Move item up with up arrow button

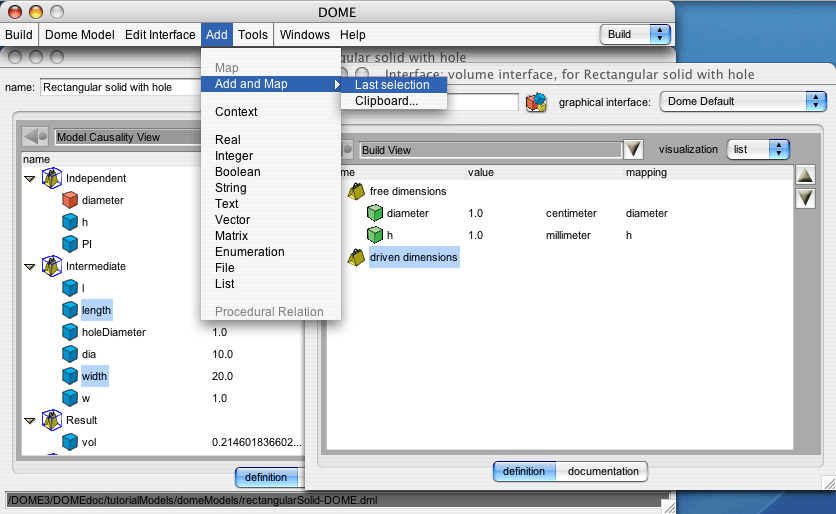coord(805,174)
